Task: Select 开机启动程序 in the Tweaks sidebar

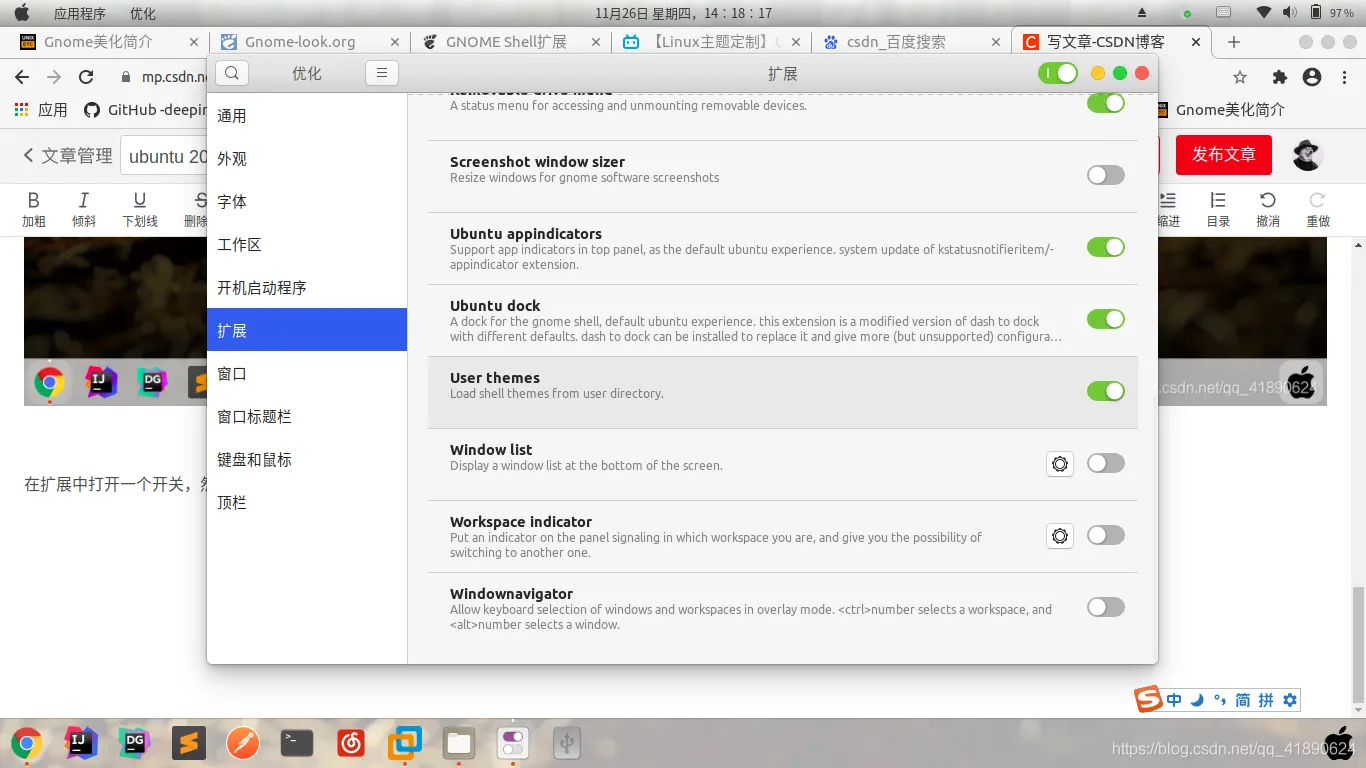Action: [x=307, y=288]
